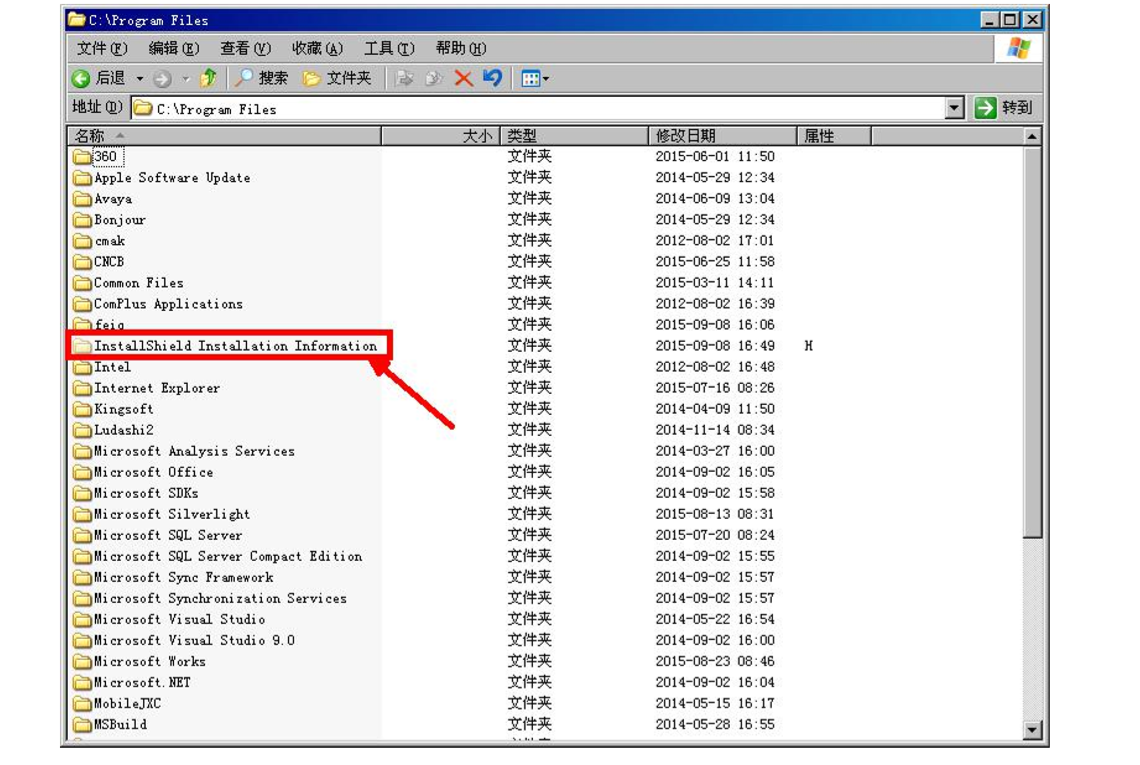This screenshot has height=765, width=1140.
Task: Click the MSBuild folder icon
Action: pyautogui.click(x=82, y=724)
